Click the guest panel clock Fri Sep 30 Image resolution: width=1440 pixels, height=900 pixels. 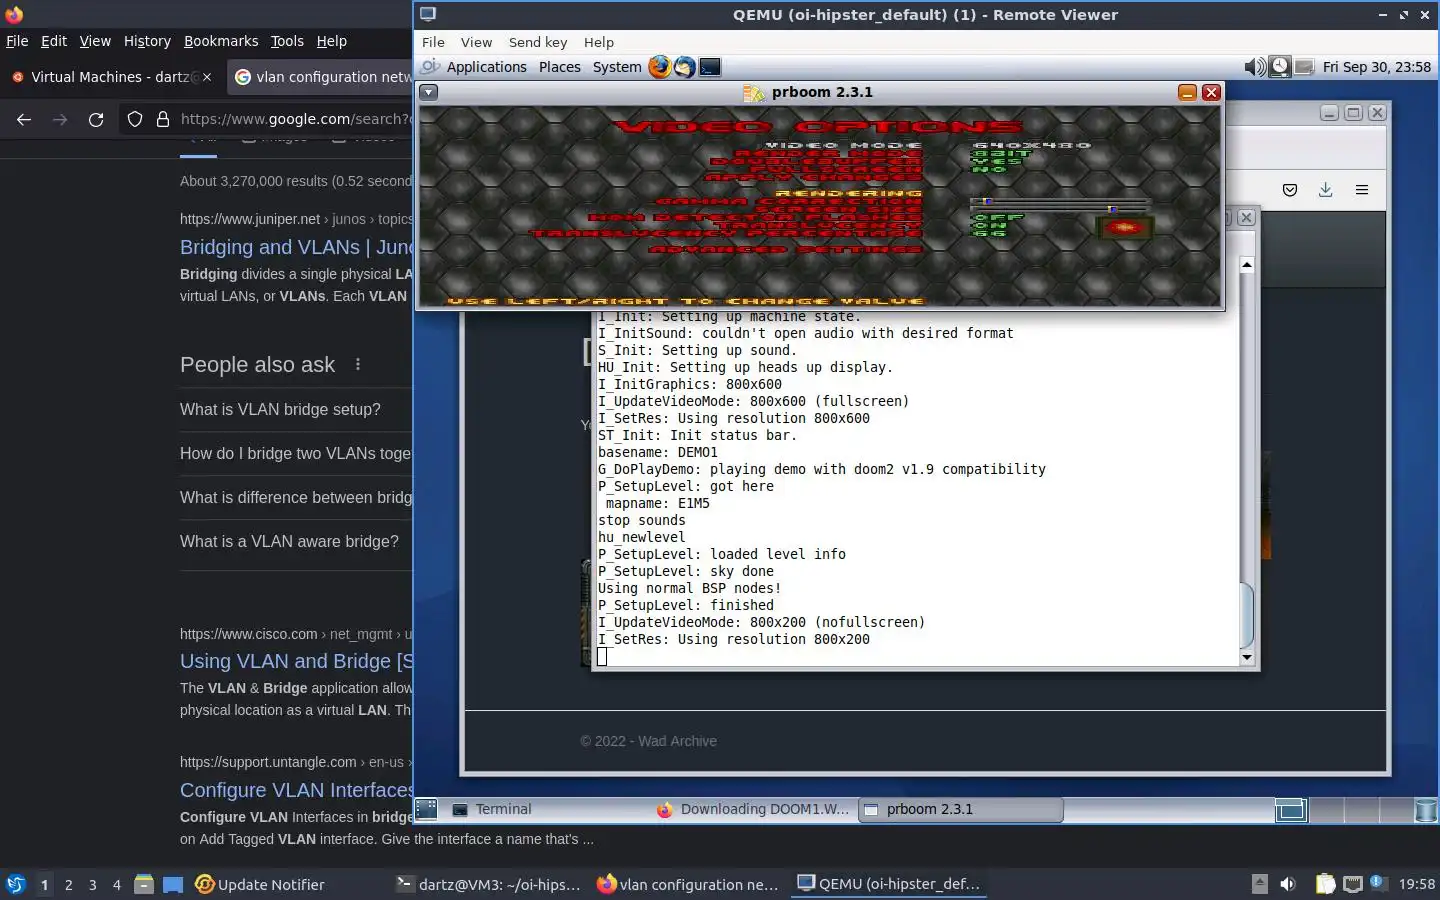click(x=1376, y=67)
